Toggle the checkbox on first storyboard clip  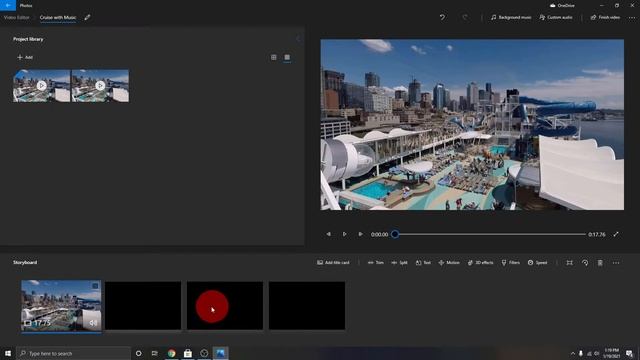[x=95, y=286]
